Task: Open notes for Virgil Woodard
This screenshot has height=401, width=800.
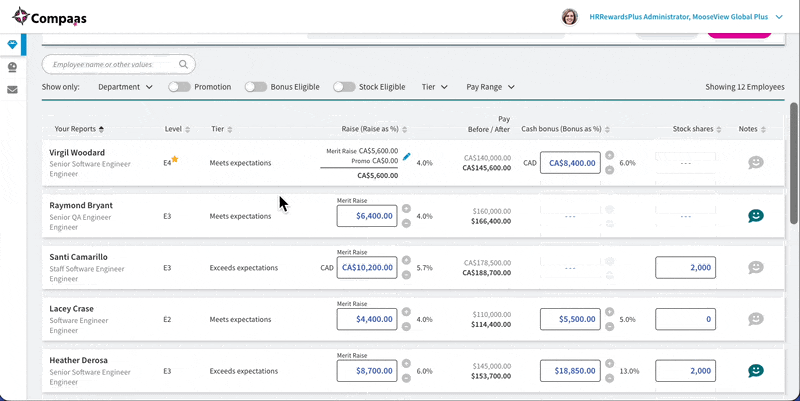Action: pos(756,163)
